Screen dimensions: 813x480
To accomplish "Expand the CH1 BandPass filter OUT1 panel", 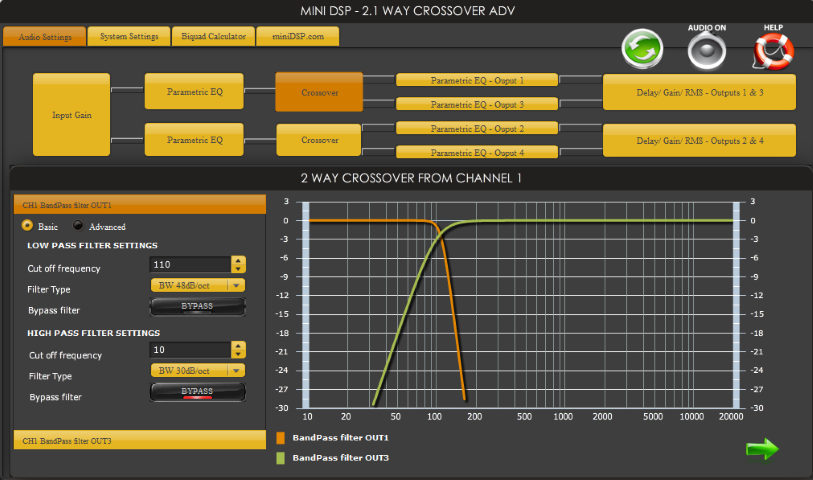I will point(139,205).
